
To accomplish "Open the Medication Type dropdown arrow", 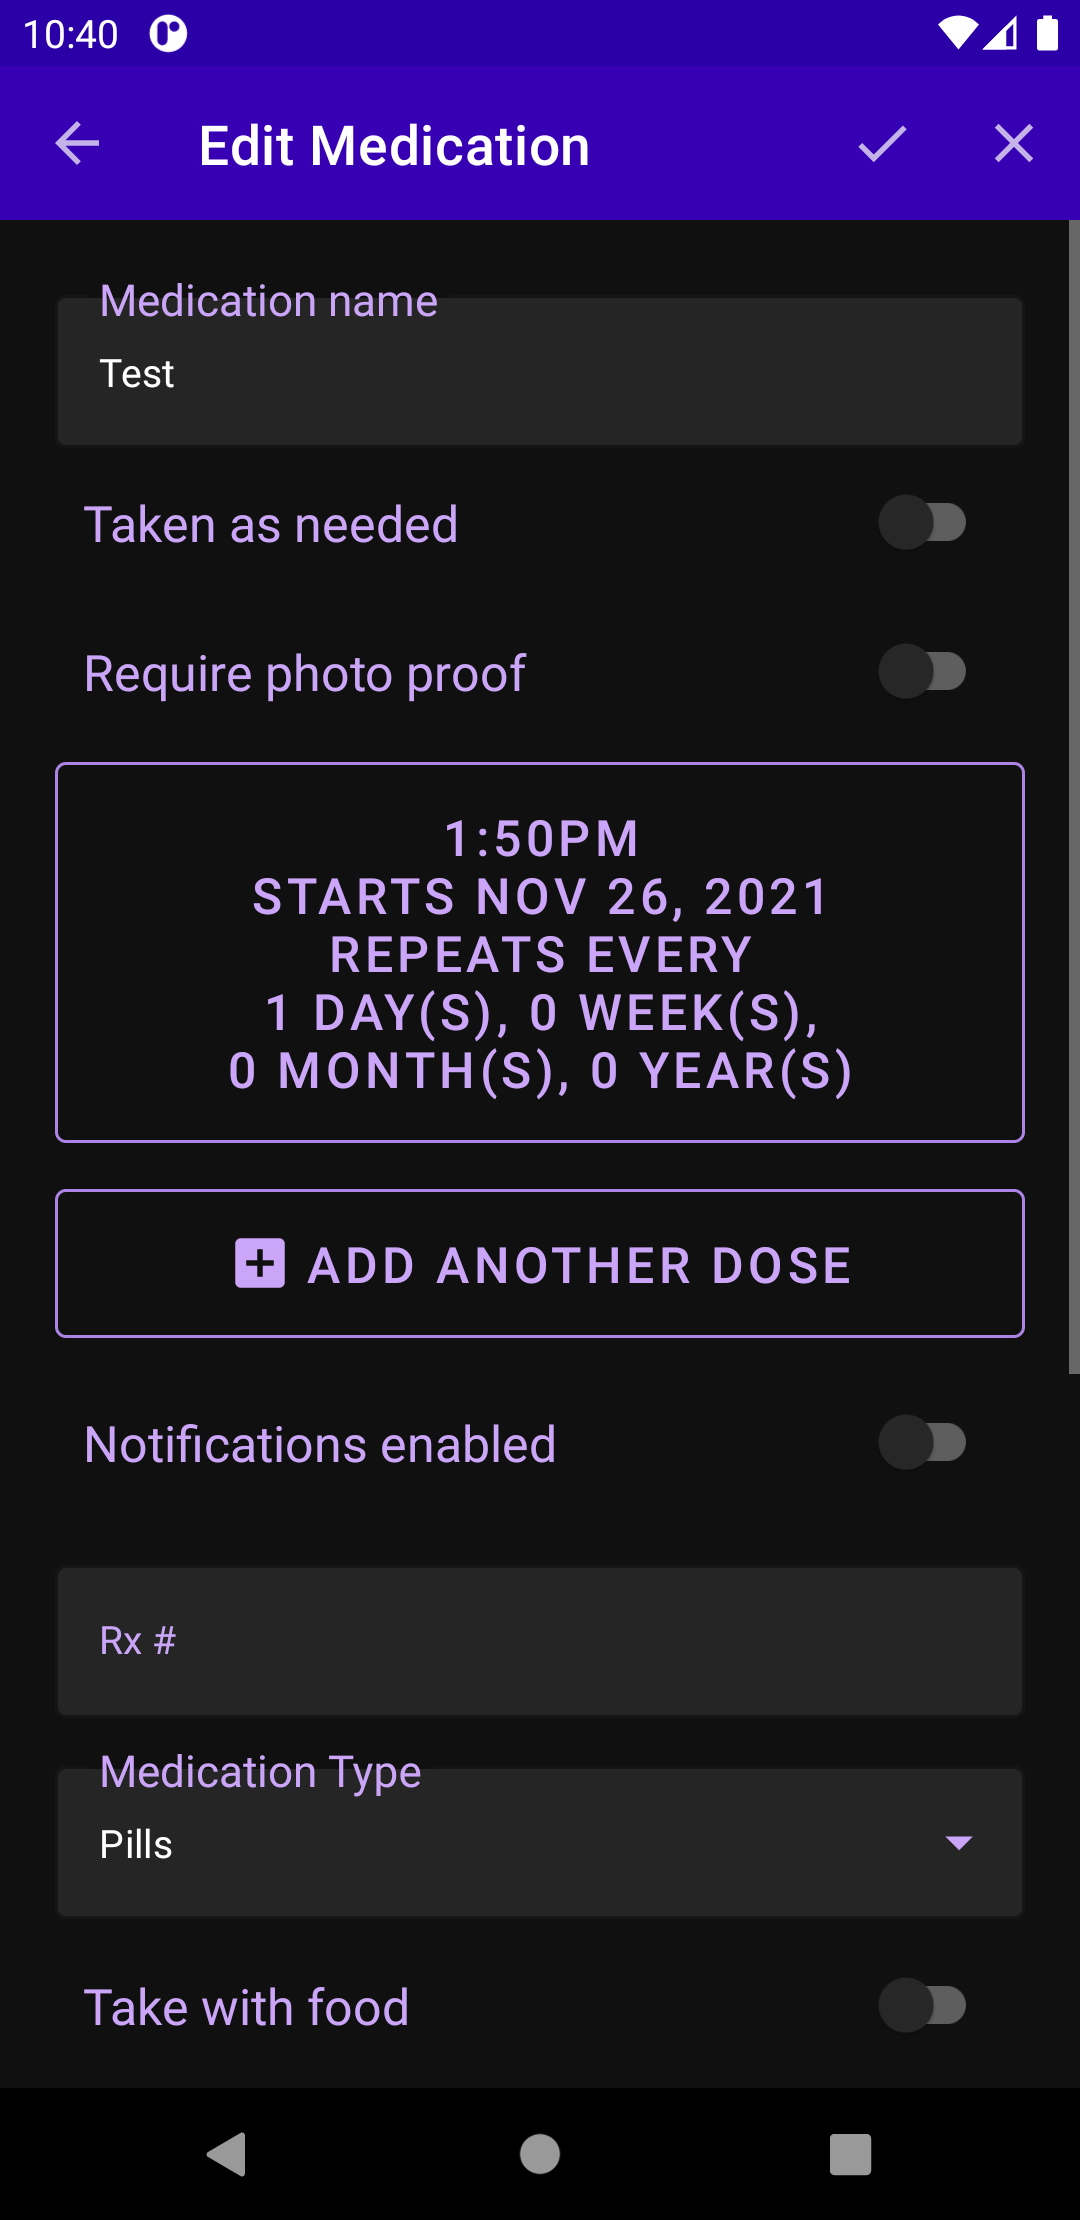I will coord(959,1842).
